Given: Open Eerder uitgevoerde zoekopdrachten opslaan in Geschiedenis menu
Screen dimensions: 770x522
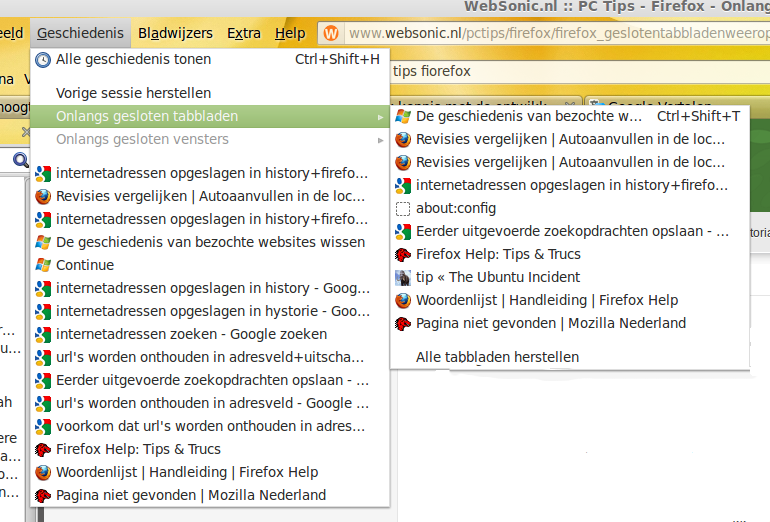Looking at the screenshot, I should click(x=210, y=380).
